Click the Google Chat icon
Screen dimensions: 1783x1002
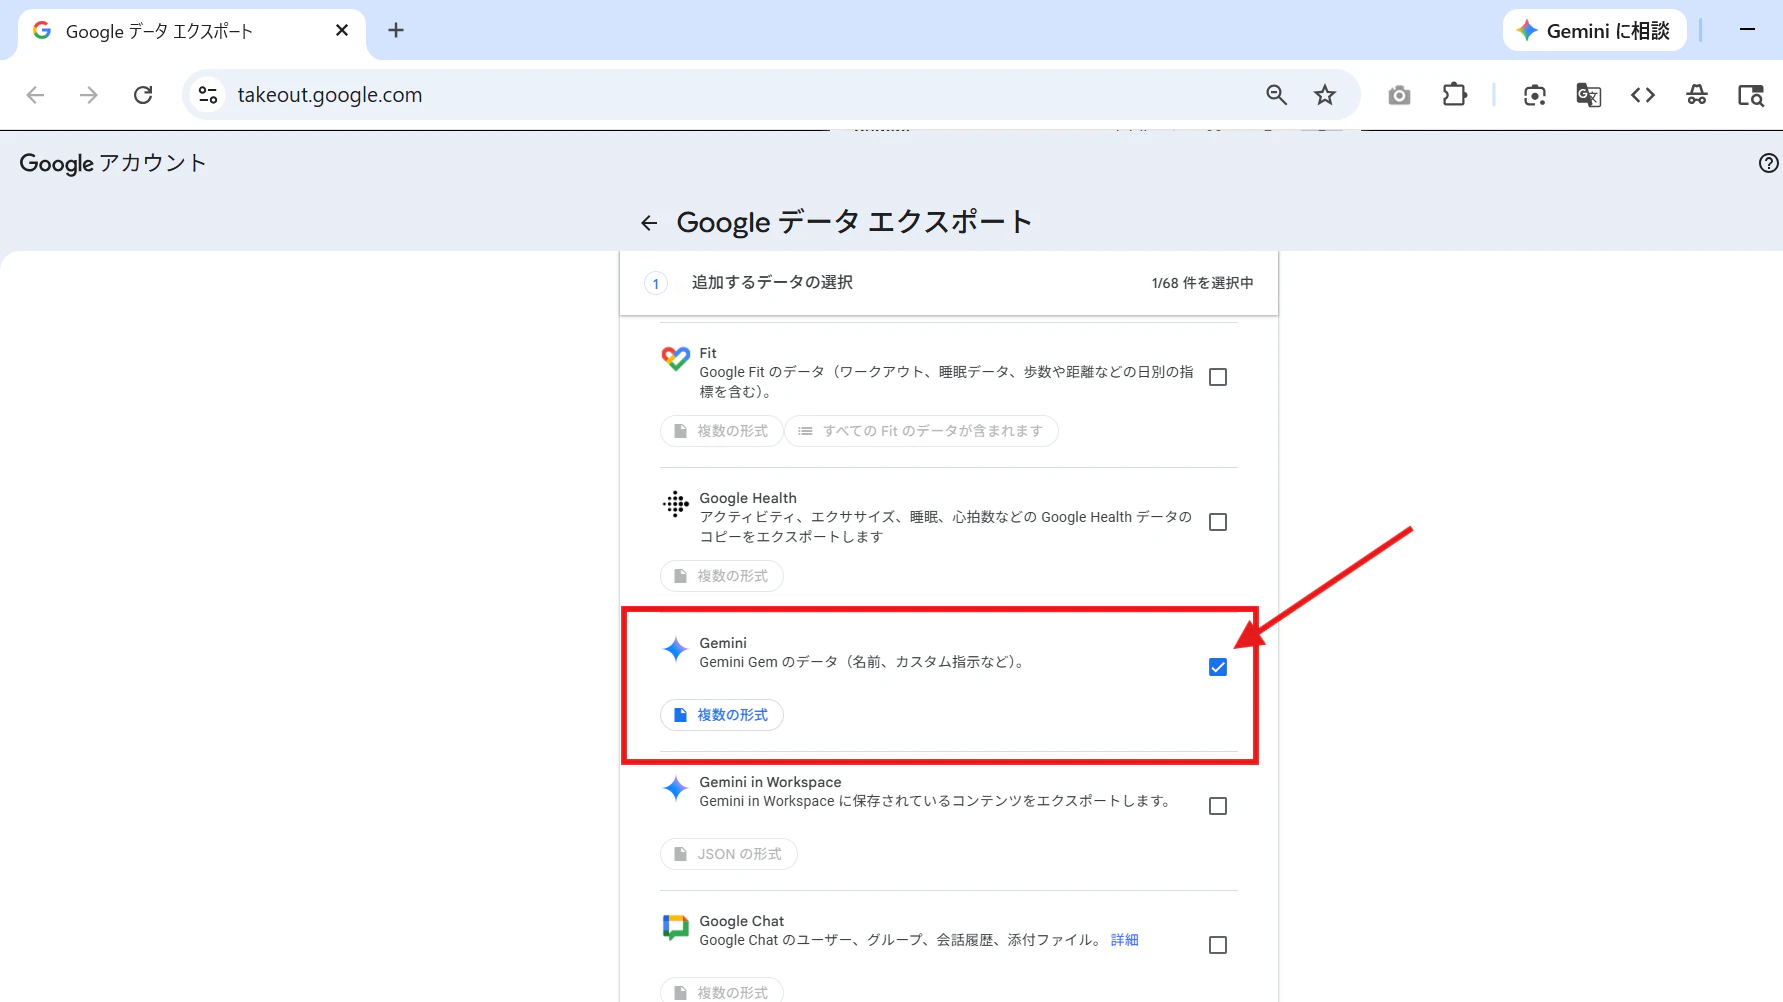pyautogui.click(x=676, y=927)
